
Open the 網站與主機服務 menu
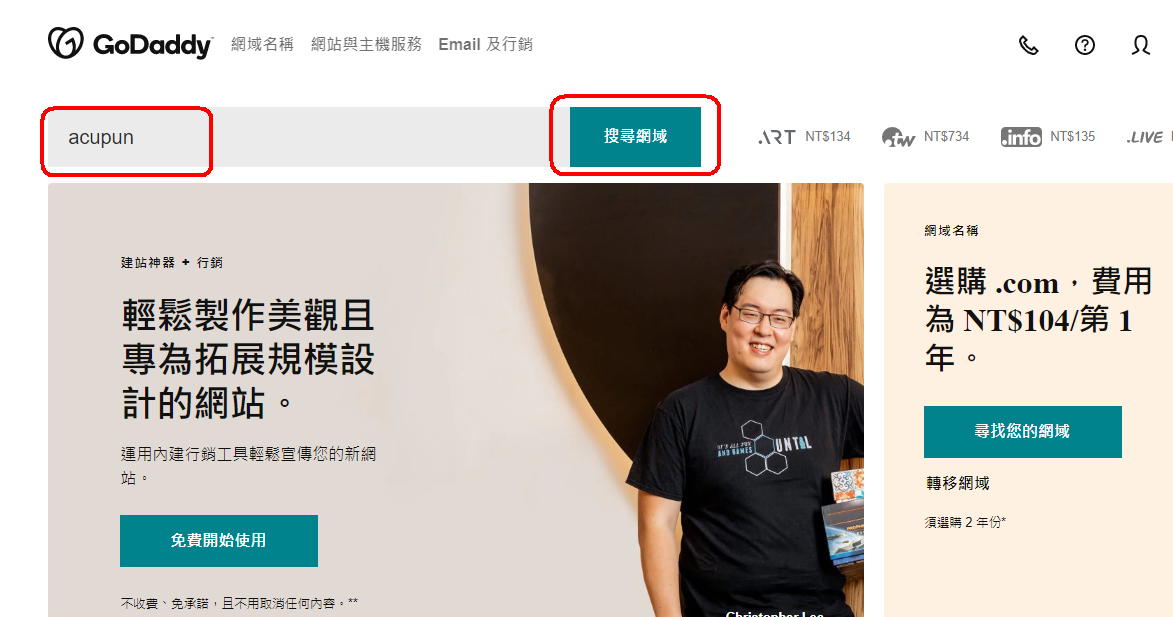point(367,44)
